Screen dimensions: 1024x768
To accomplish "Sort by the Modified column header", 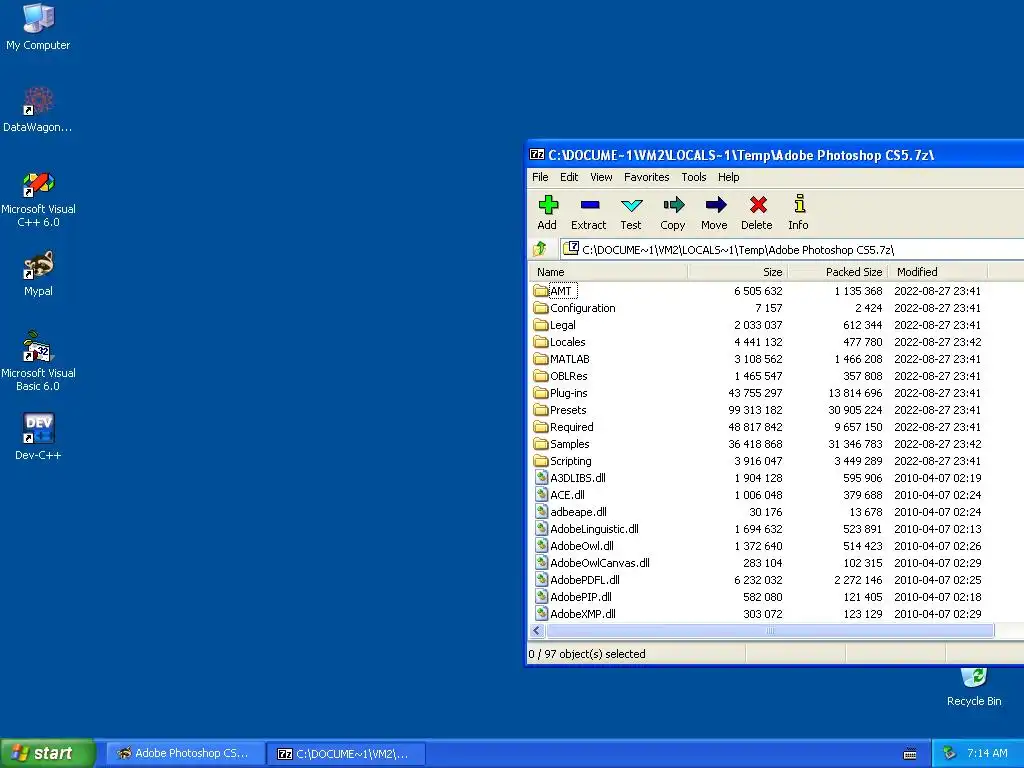I will (x=938, y=272).
